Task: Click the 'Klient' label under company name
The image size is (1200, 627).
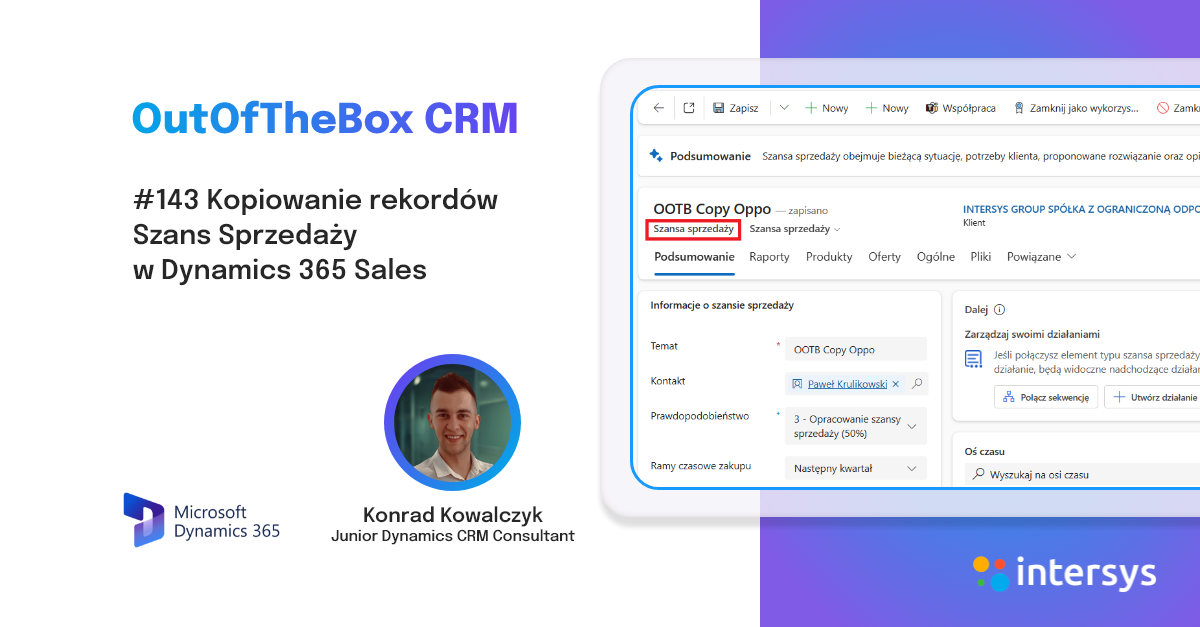Action: [974, 223]
